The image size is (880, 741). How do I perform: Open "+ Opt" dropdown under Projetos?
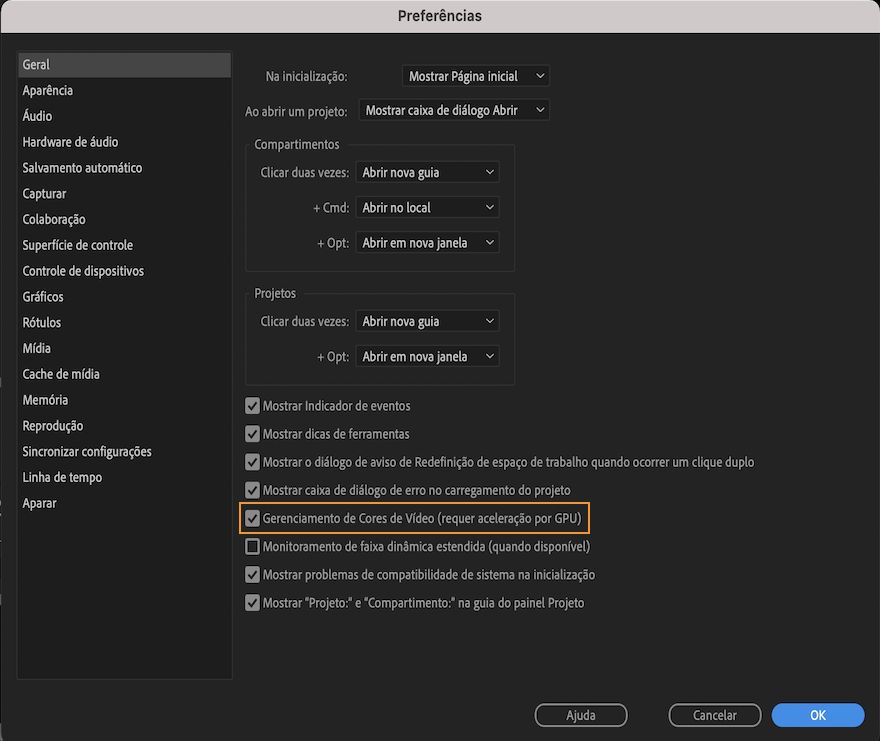coord(427,356)
